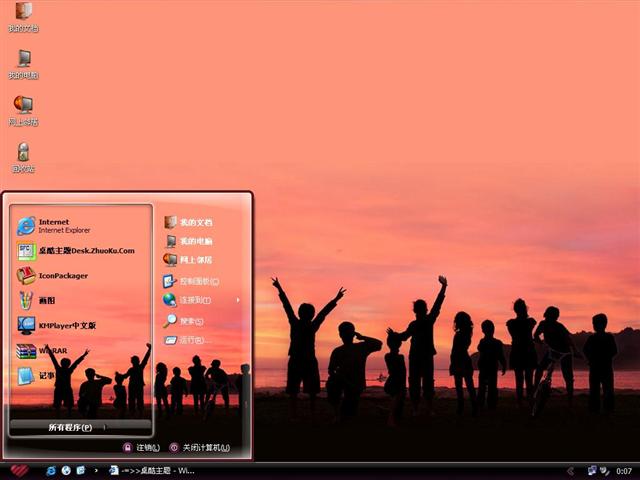Click the magnifier icon beside 搜索(S)
Viewport: 640px width, 480px height.
tap(170, 321)
